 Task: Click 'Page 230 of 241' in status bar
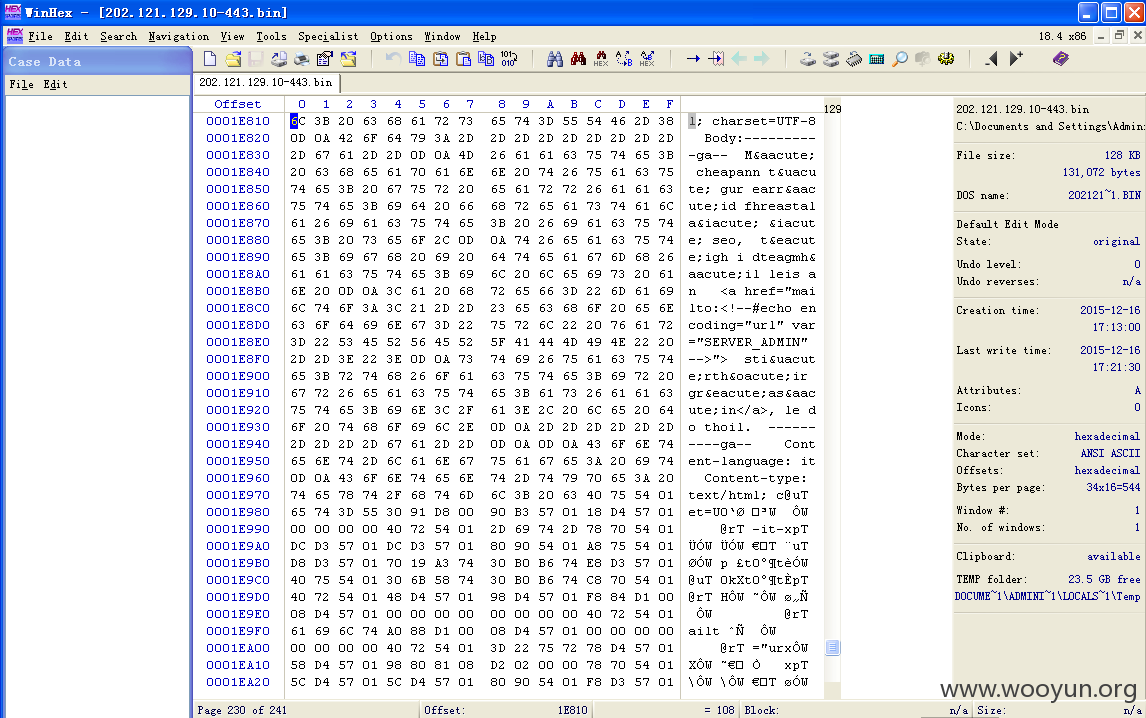[x=242, y=710]
